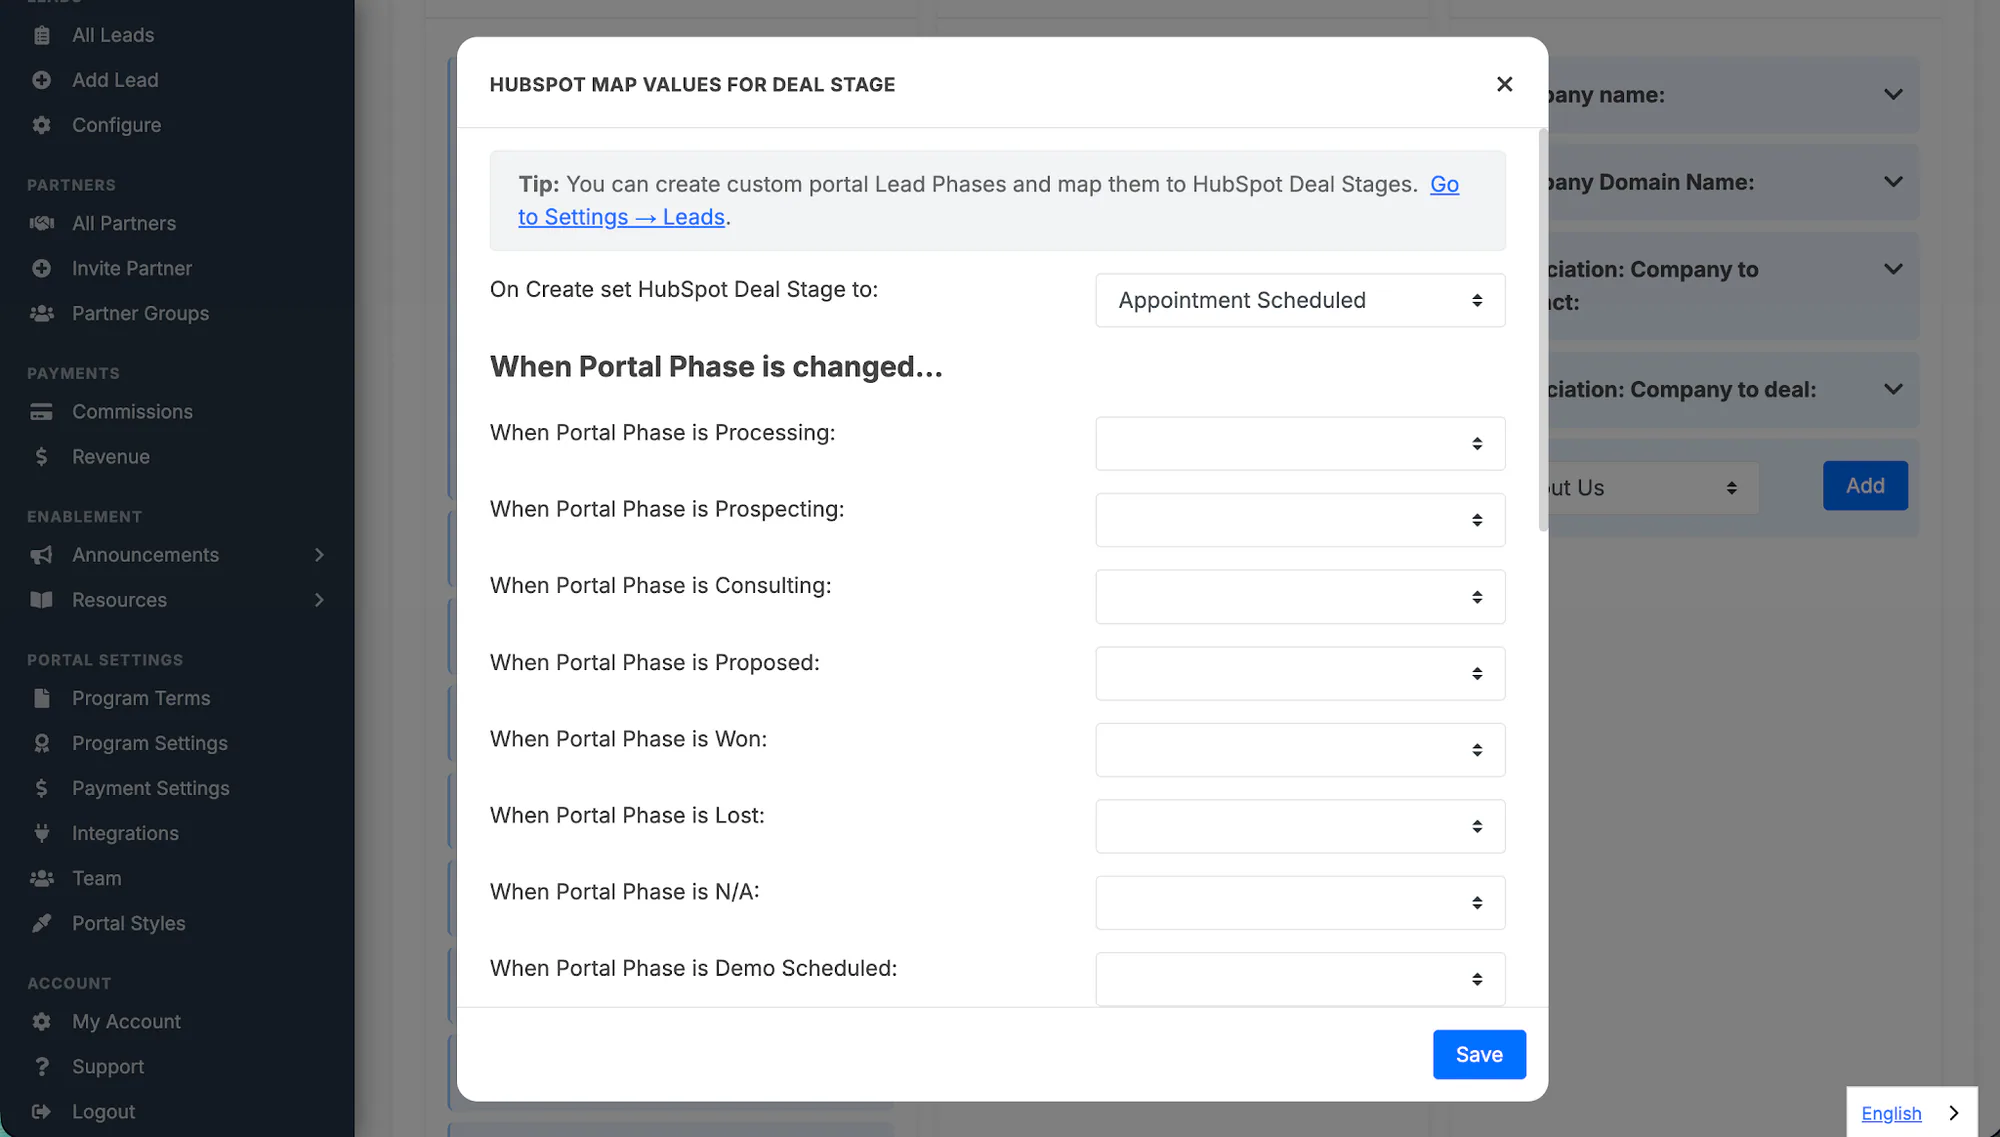
Task: Open the Demo Scheduled phase dropdown
Action: coord(1300,979)
